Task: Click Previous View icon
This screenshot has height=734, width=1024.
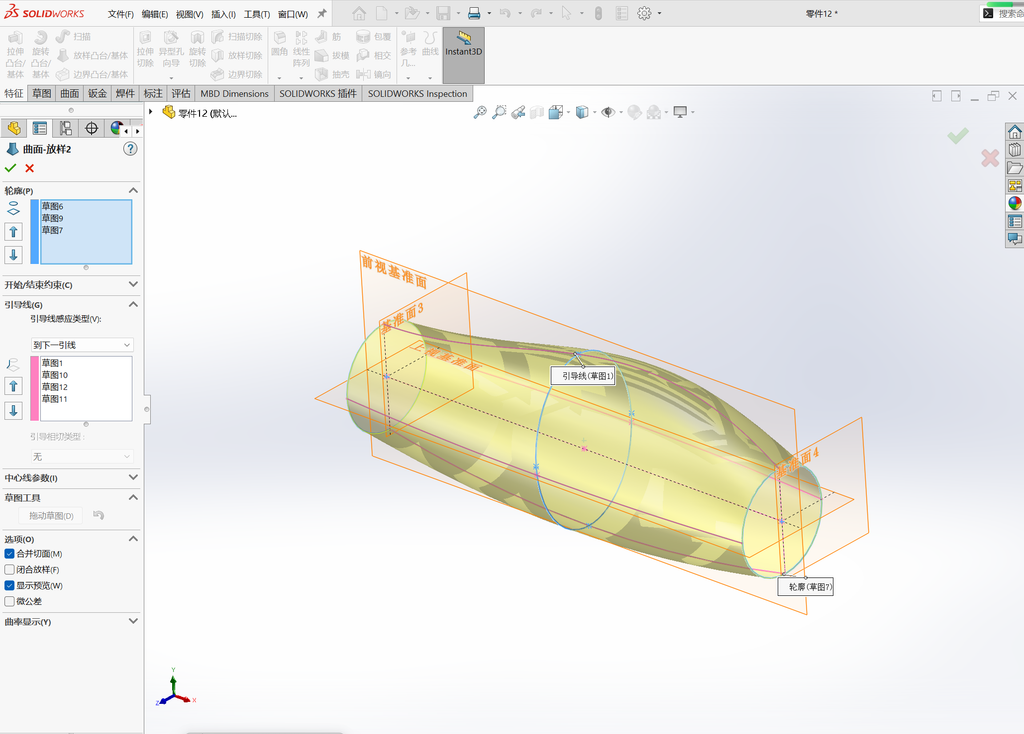Action: tap(519, 112)
